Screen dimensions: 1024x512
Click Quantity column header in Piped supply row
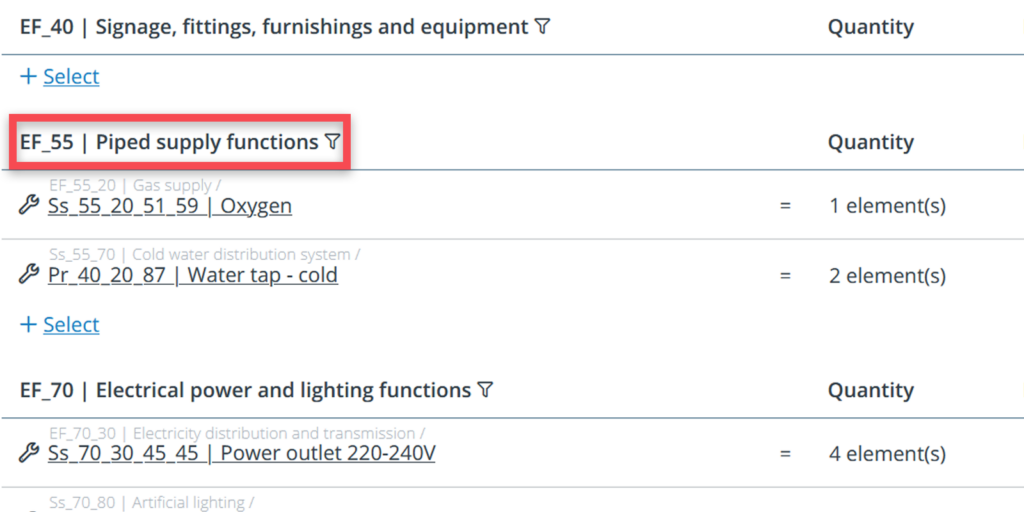[870, 143]
